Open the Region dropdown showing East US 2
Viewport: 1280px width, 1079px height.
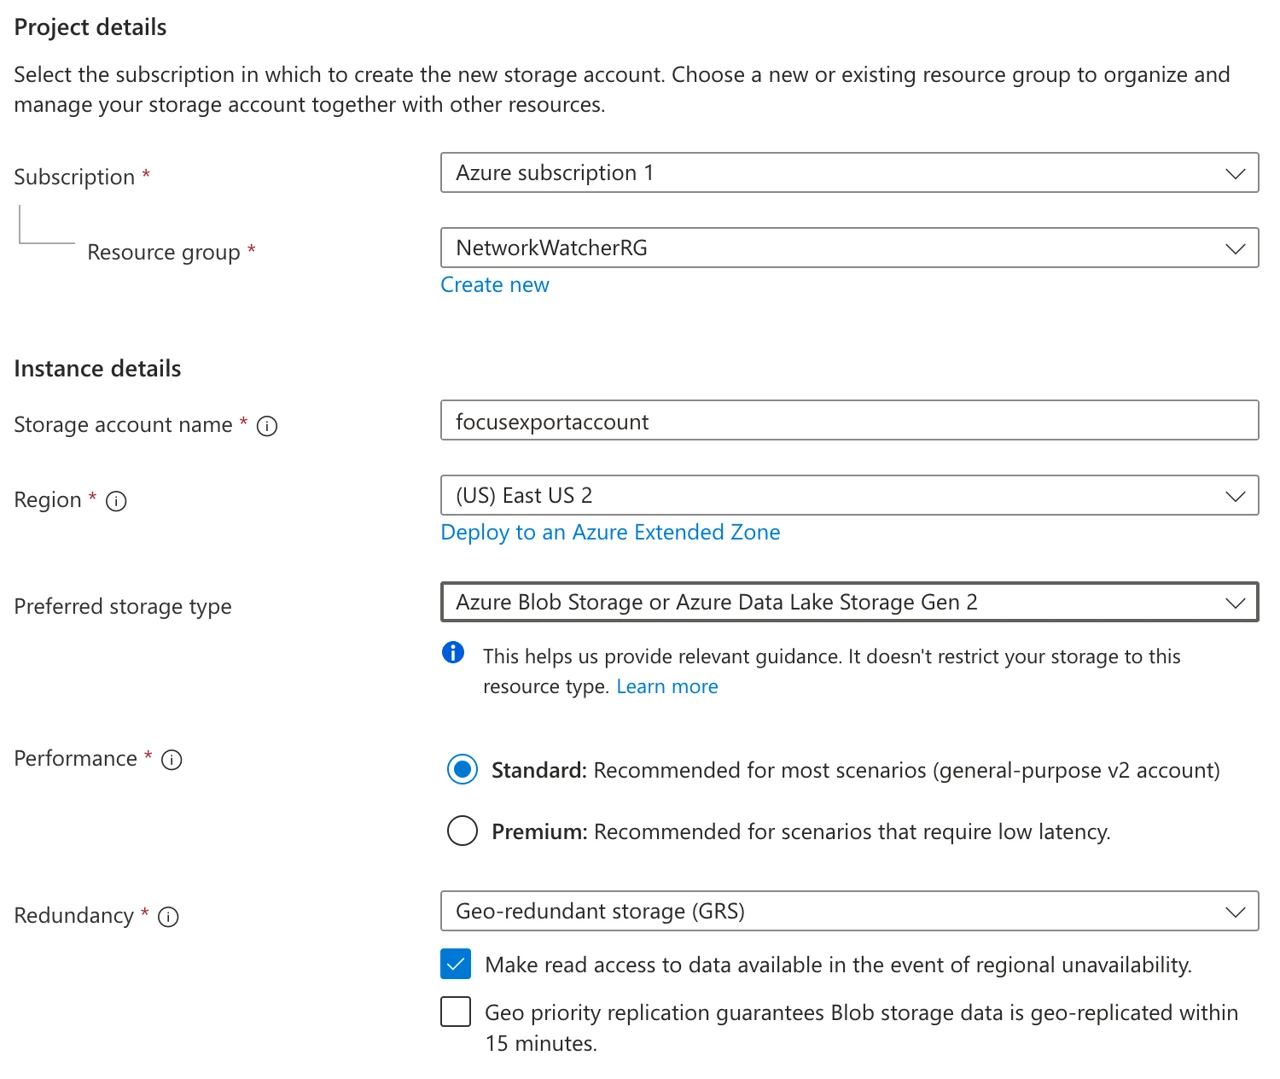pyautogui.click(x=849, y=496)
